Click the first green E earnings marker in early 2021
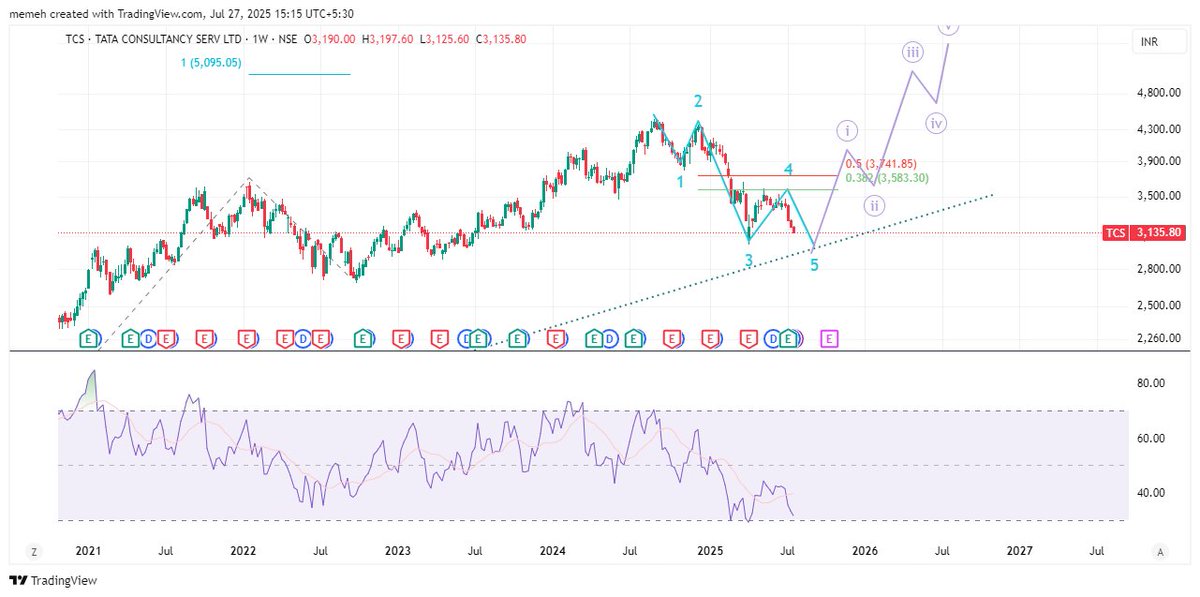 tap(88, 340)
